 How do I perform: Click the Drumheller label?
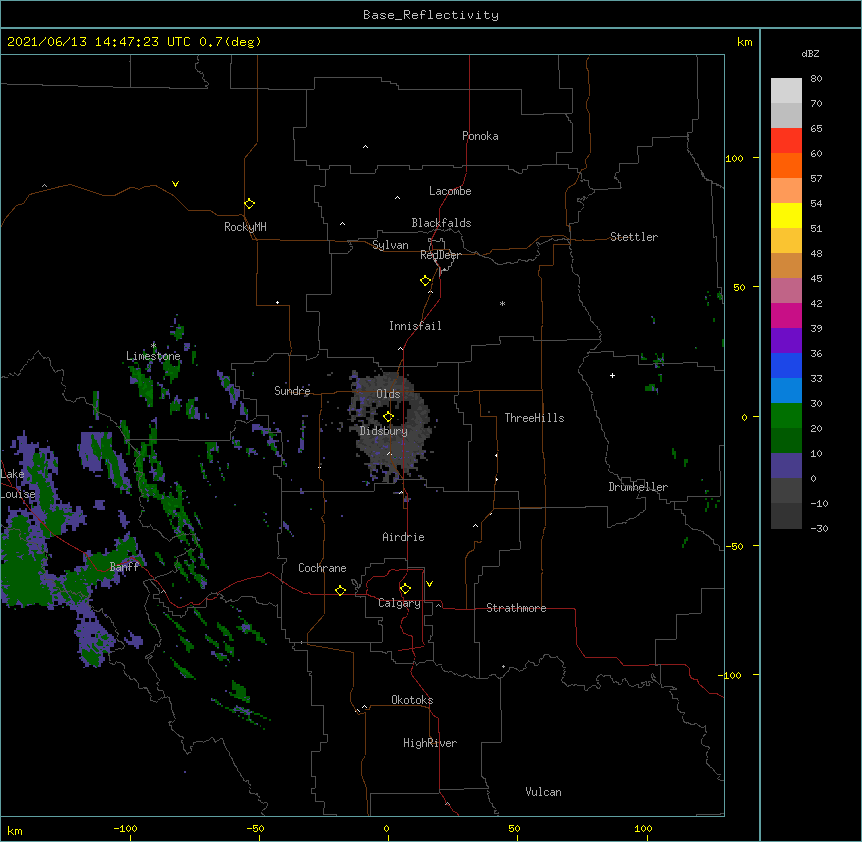[x=638, y=487]
